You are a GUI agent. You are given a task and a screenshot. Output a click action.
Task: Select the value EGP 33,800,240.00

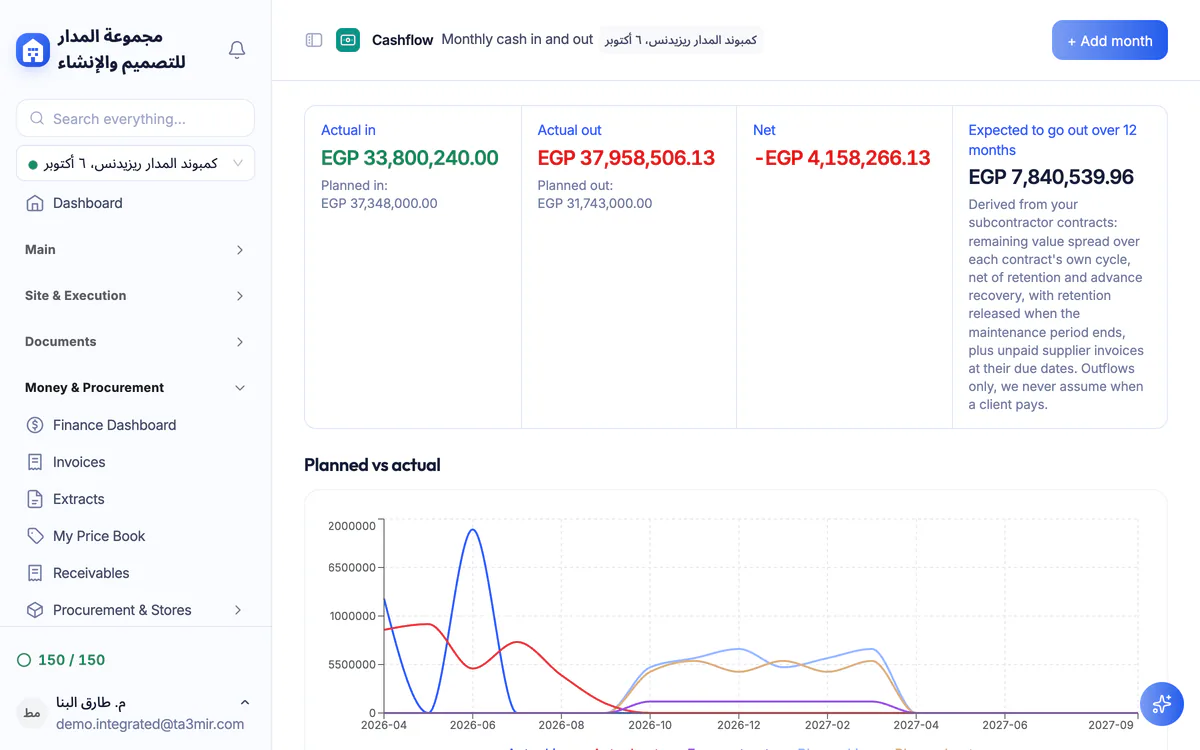click(410, 158)
